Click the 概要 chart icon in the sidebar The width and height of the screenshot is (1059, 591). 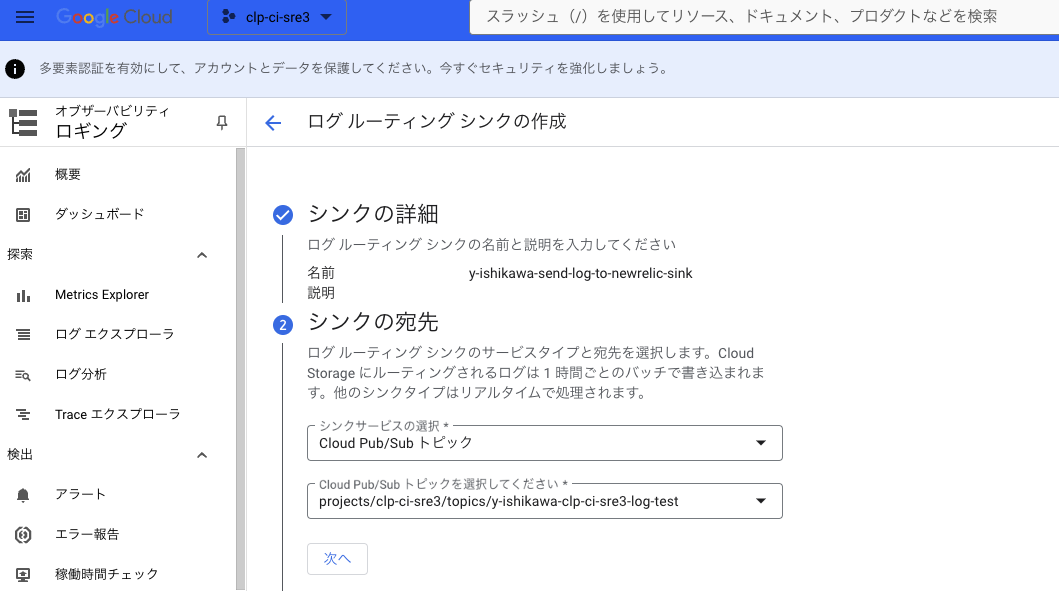click(23, 175)
